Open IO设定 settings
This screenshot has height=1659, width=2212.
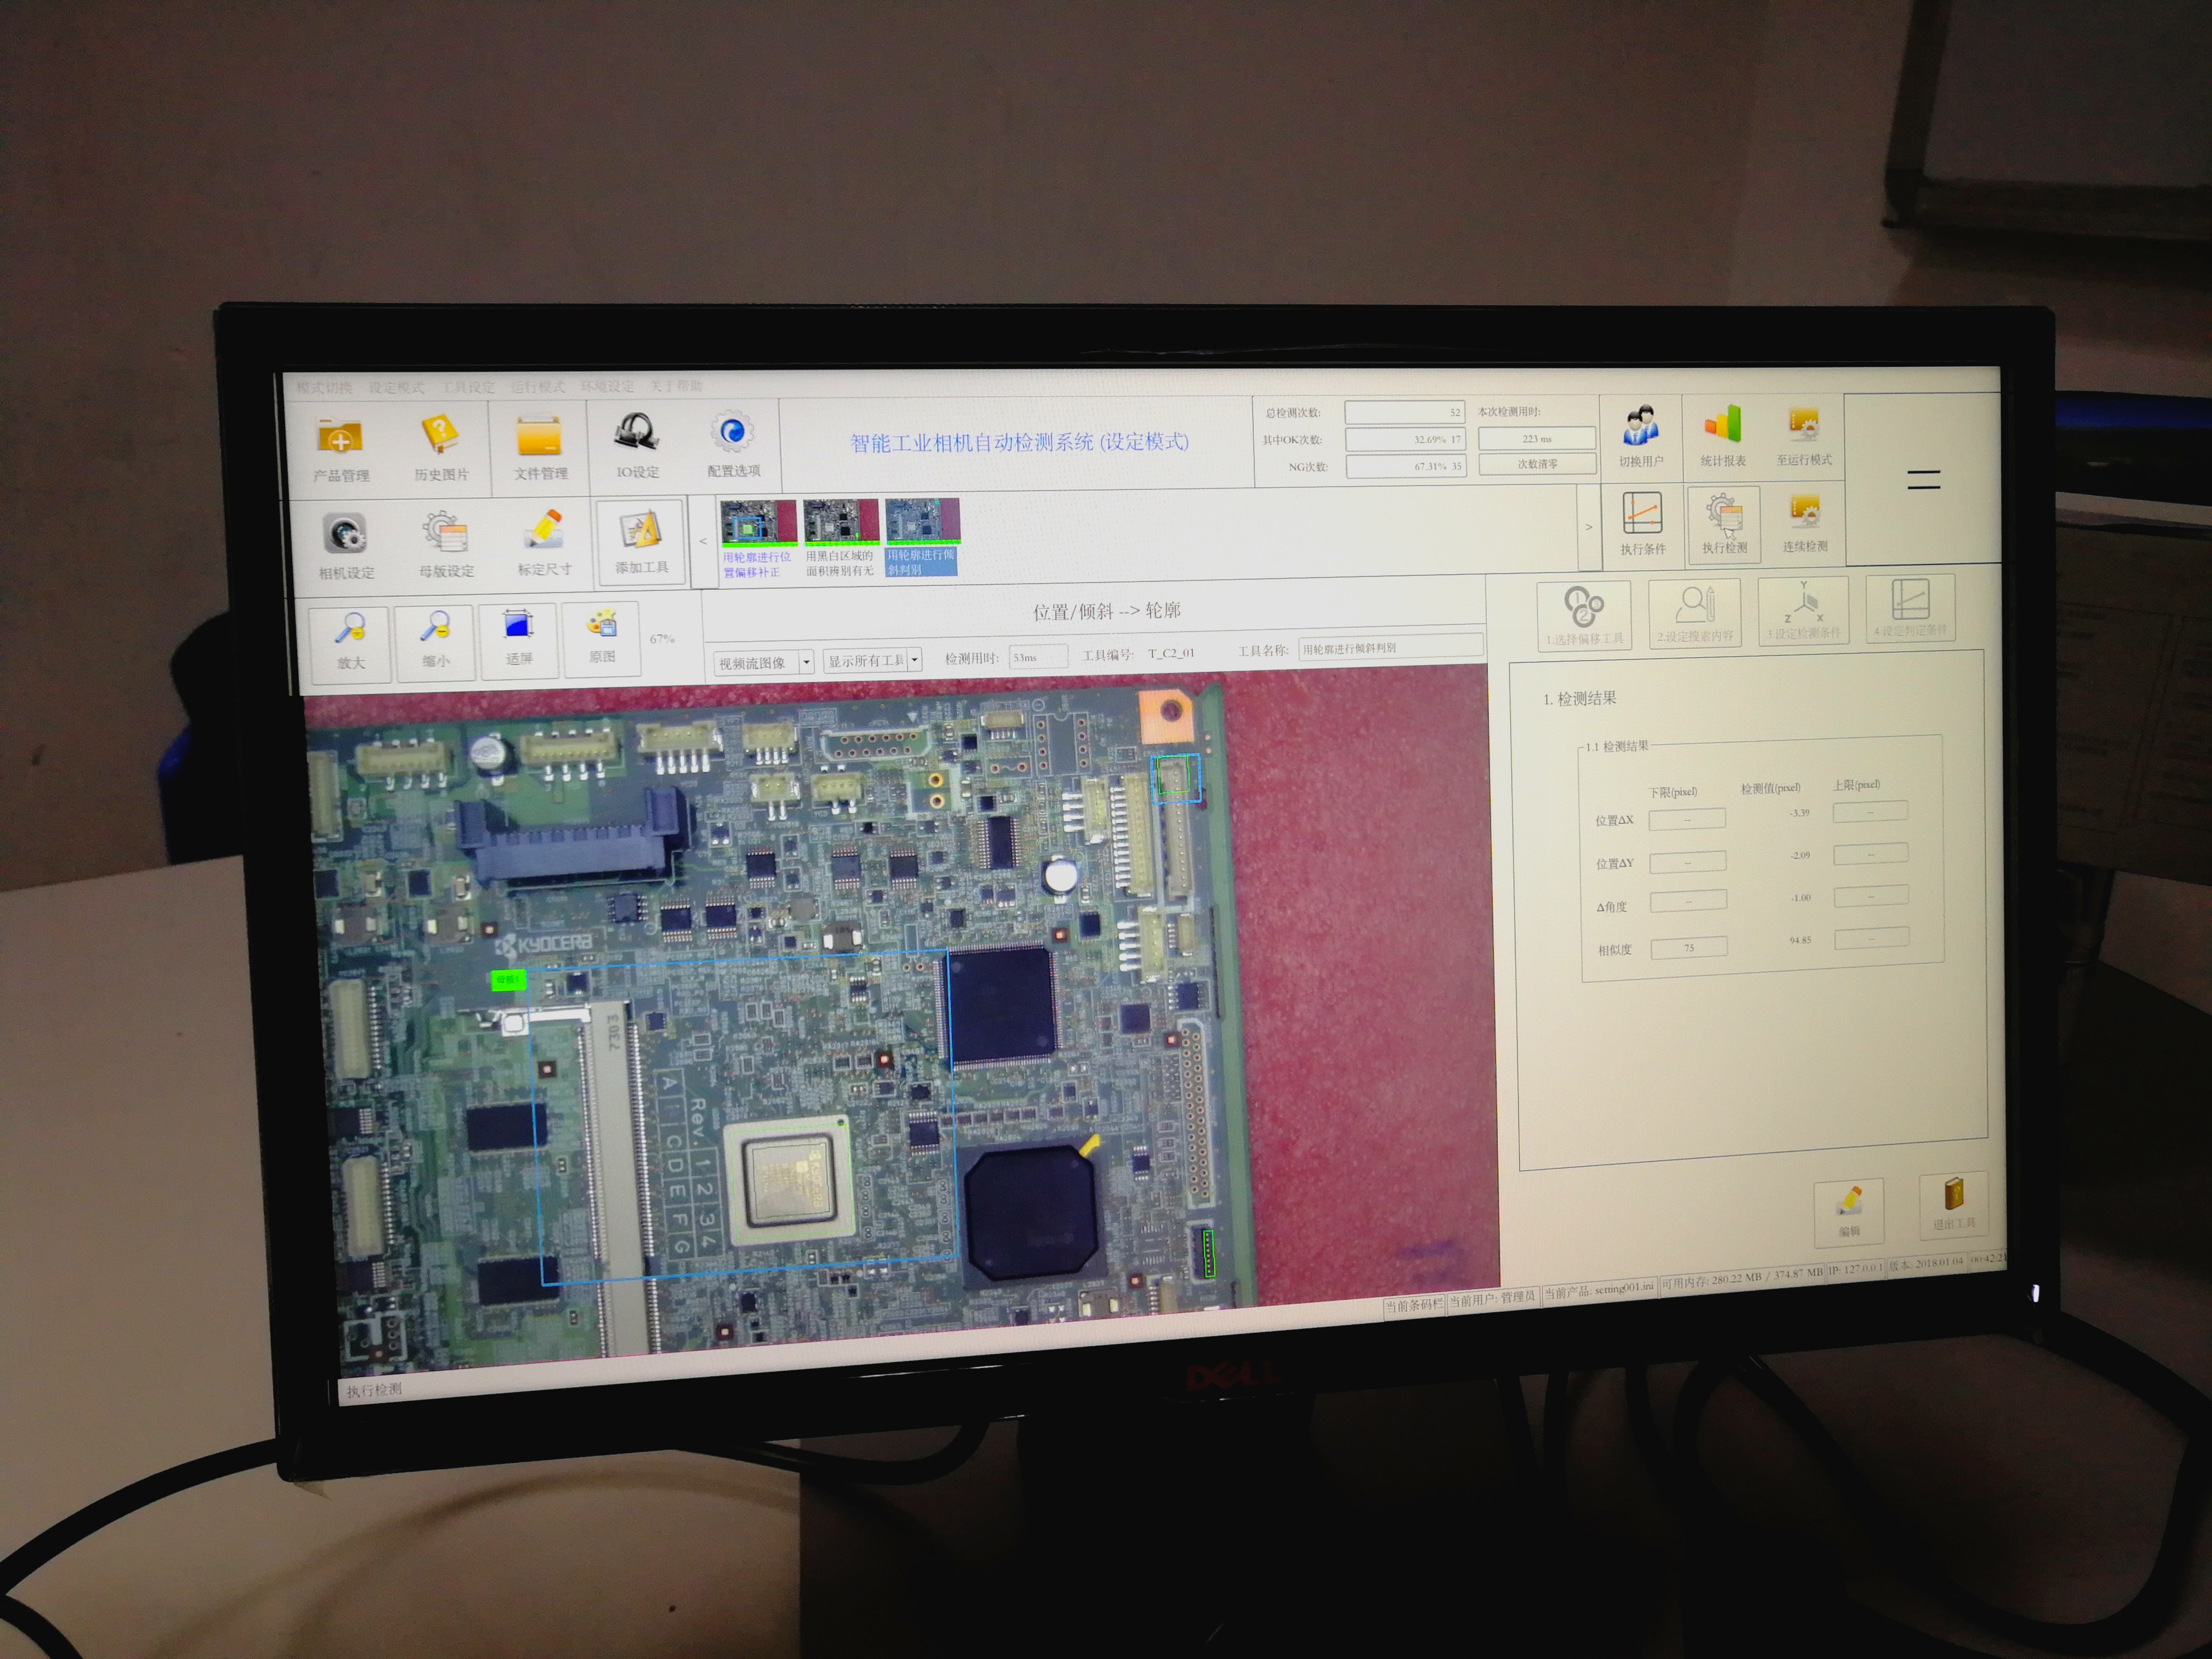point(637,446)
